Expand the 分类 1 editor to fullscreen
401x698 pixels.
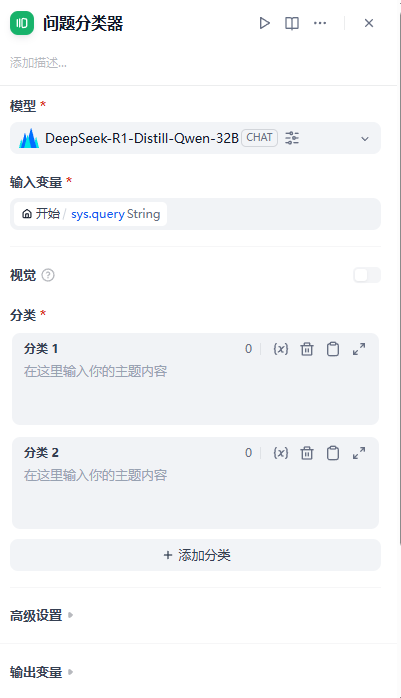(359, 349)
